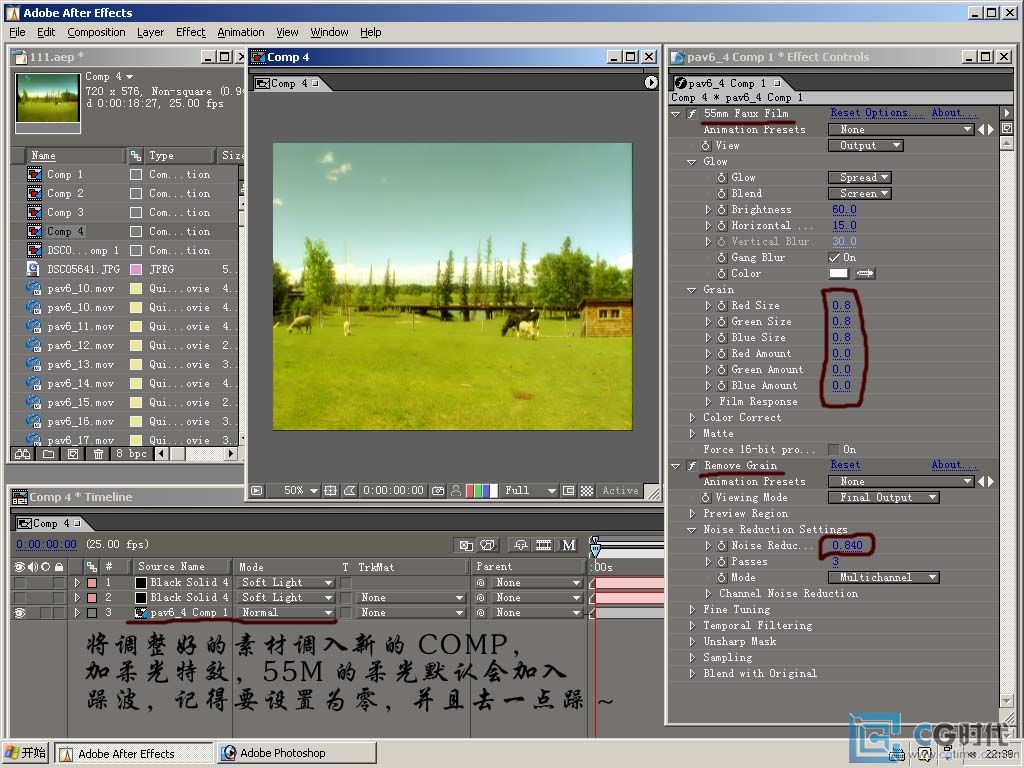Screen dimensions: 1024x768
Task: Click Reset link for Remove Grain
Action: (x=845, y=465)
